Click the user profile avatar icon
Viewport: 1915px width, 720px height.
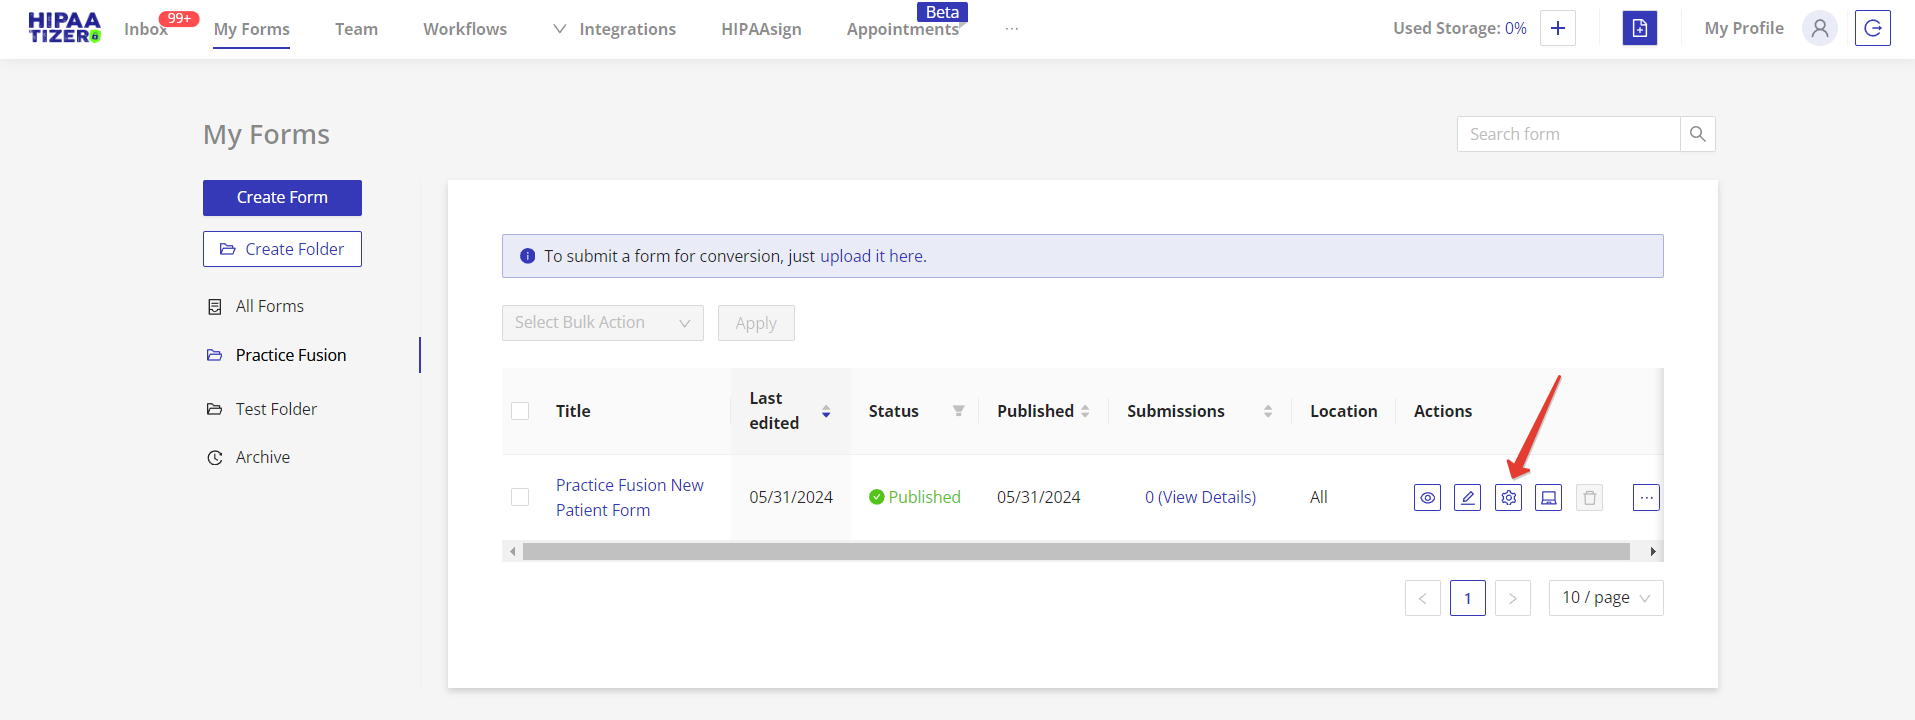click(x=1819, y=28)
